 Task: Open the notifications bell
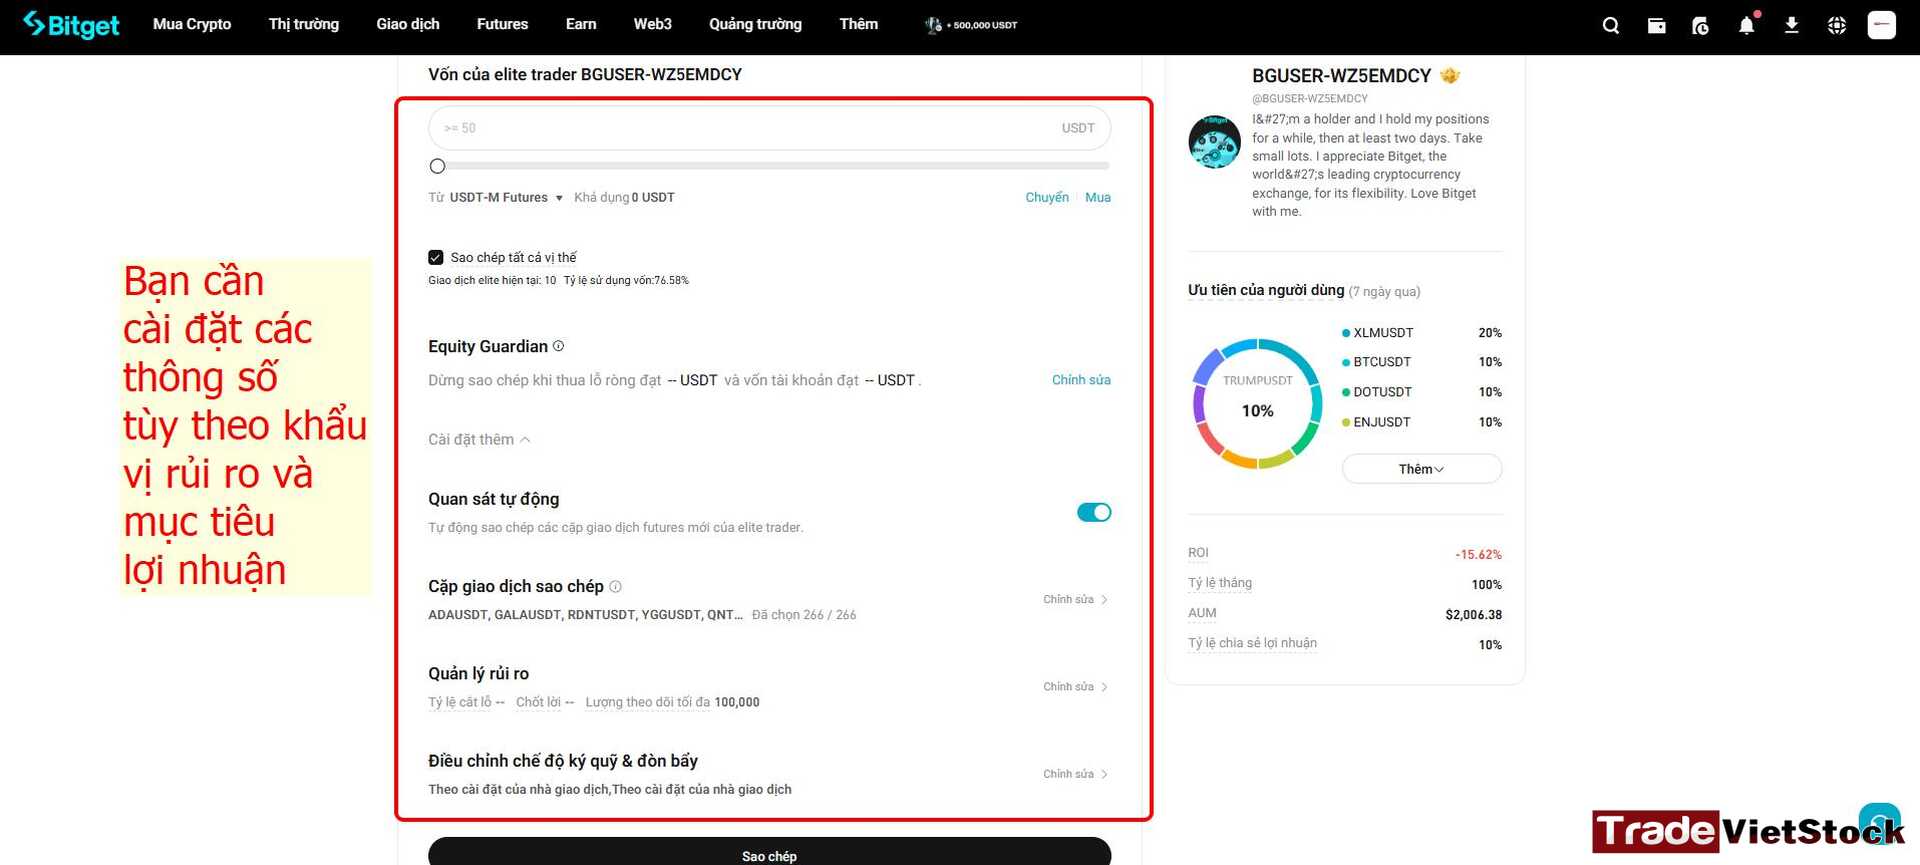tap(1746, 26)
